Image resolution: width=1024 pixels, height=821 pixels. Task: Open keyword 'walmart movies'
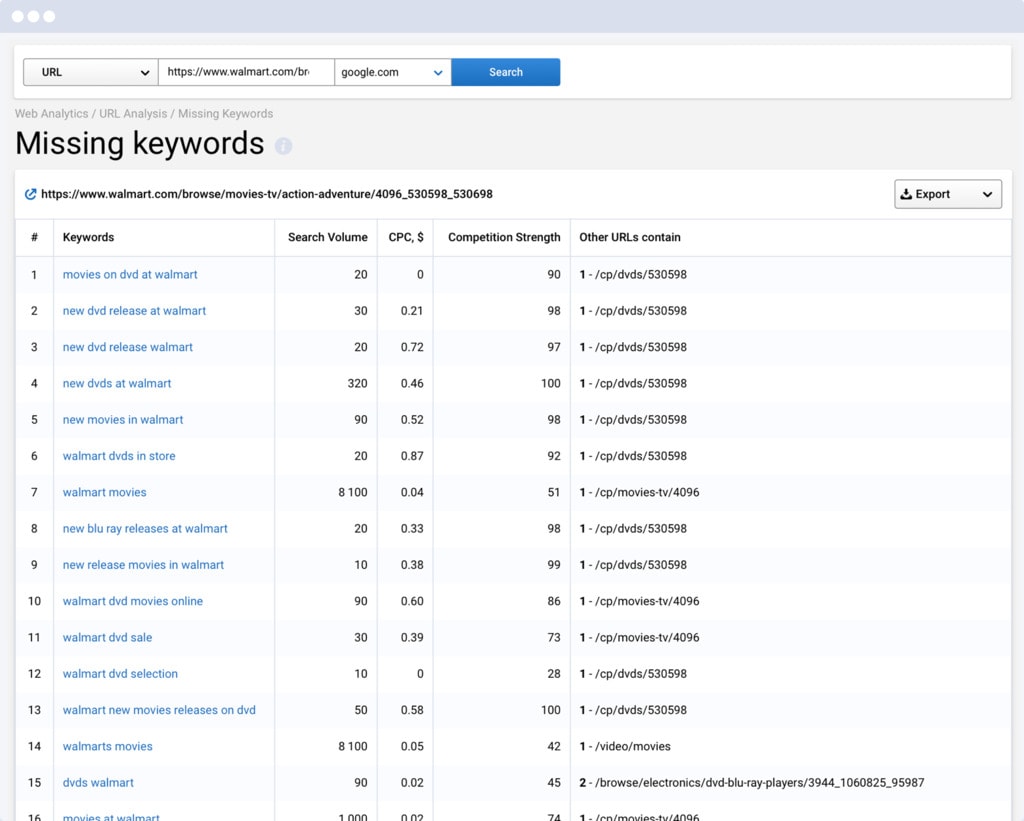click(104, 492)
